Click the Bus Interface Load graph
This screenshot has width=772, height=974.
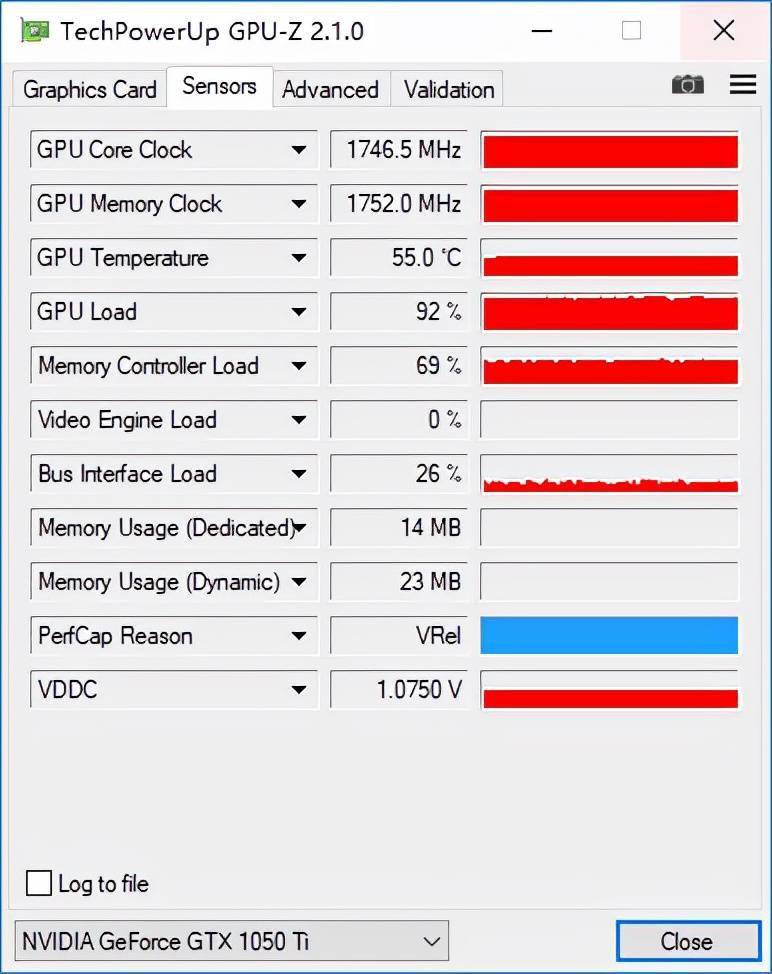pos(609,473)
